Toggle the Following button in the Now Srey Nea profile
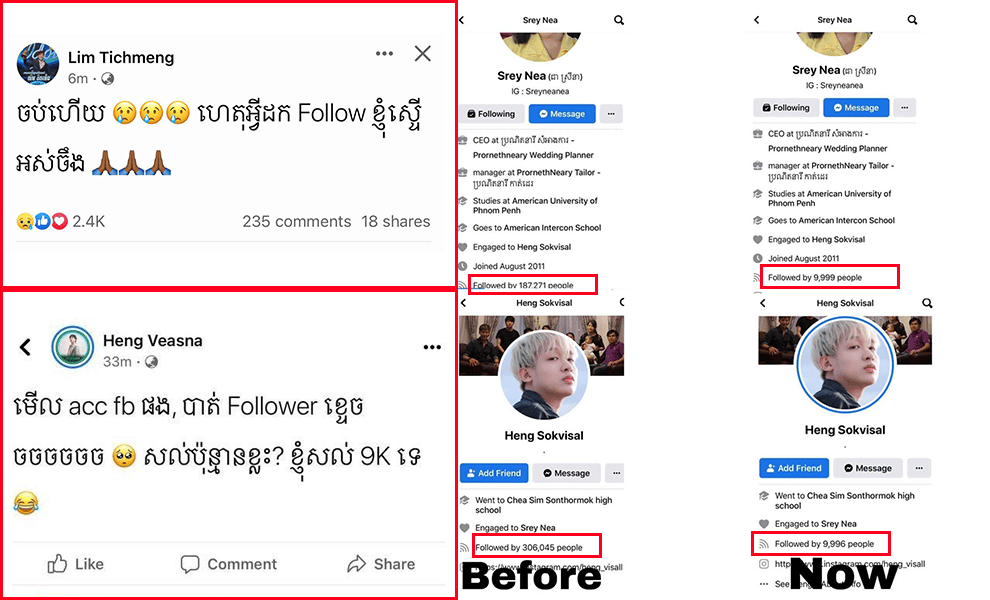Screen dimensions: 990x600 [x=786, y=107]
